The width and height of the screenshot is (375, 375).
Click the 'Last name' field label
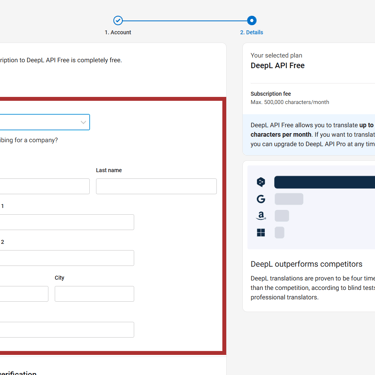pos(109,170)
